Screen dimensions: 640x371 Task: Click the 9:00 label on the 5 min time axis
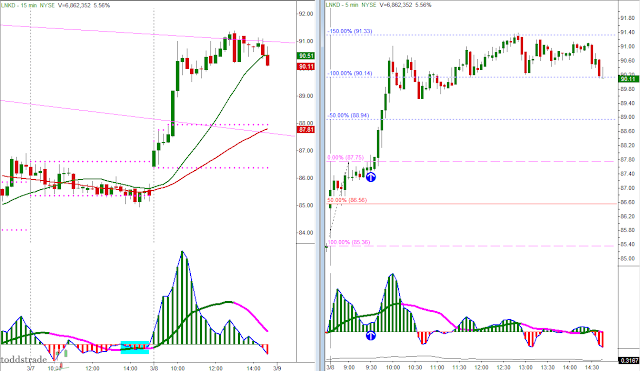coord(349,367)
